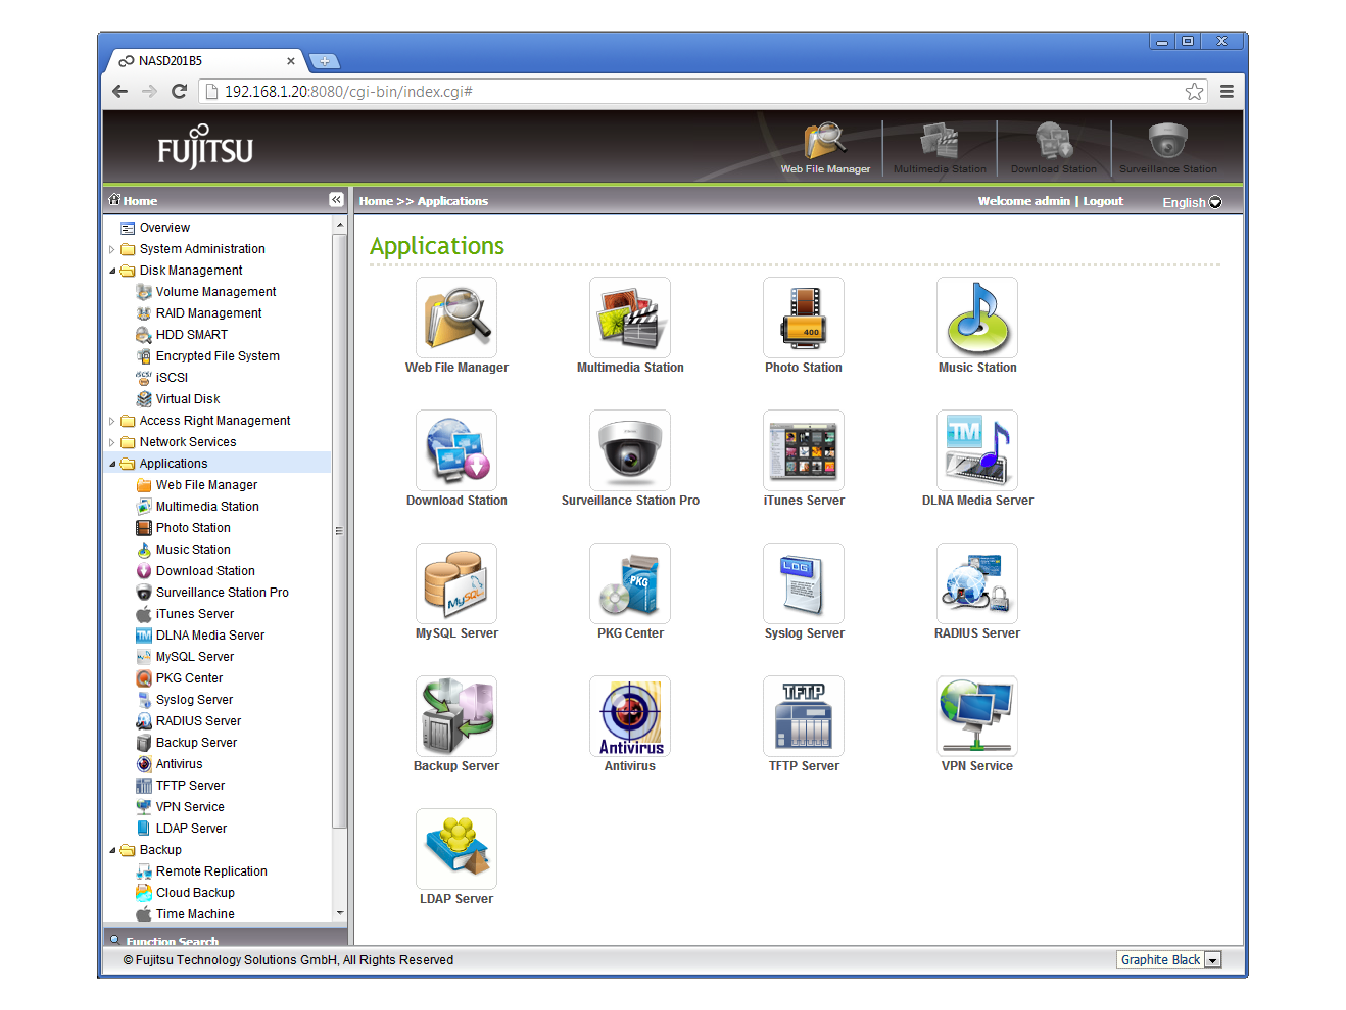Viewport: 1346px width, 1010px height.
Task: Click the Fujitsu logo in the banner
Action: (205, 148)
